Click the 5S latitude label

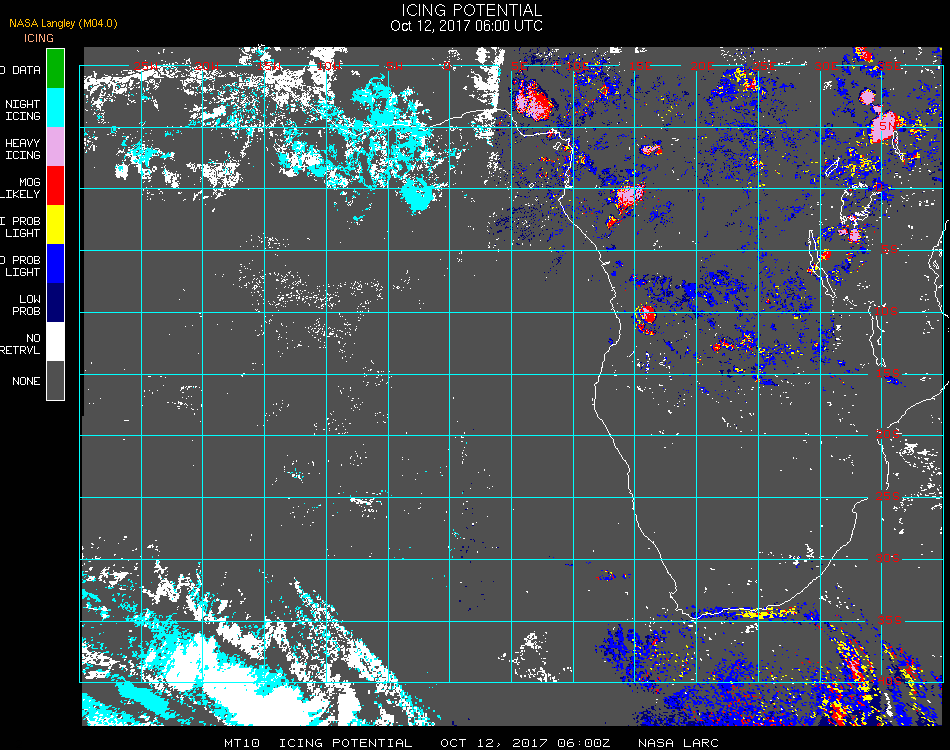pyautogui.click(x=889, y=249)
